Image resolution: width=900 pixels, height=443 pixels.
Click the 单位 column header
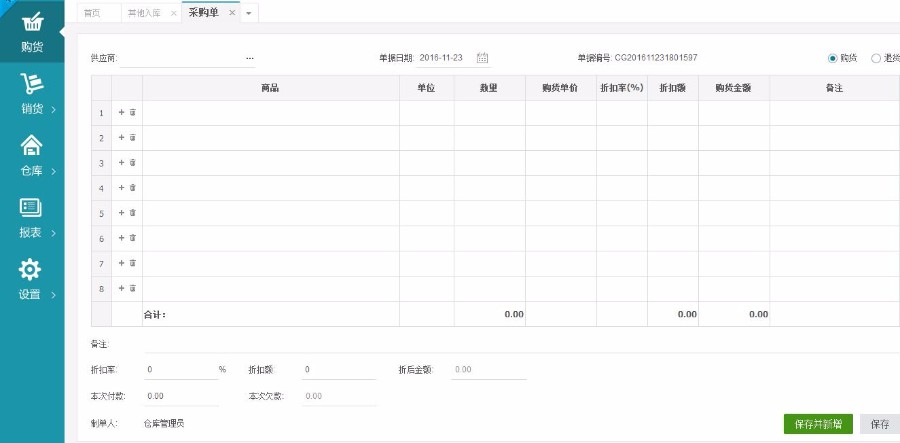click(x=427, y=88)
